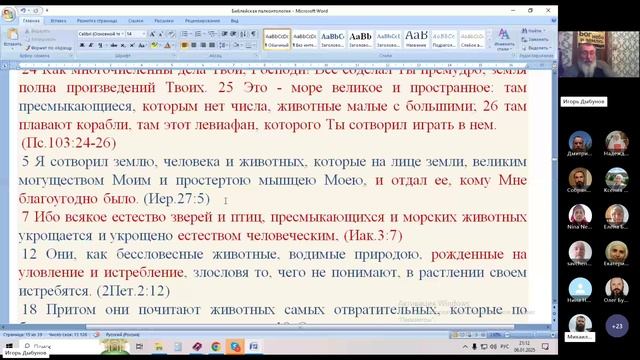Image resolution: width=640 pixels, height=360 pixels.
Task: Click the Grow Font icon
Action: pos(152,34)
